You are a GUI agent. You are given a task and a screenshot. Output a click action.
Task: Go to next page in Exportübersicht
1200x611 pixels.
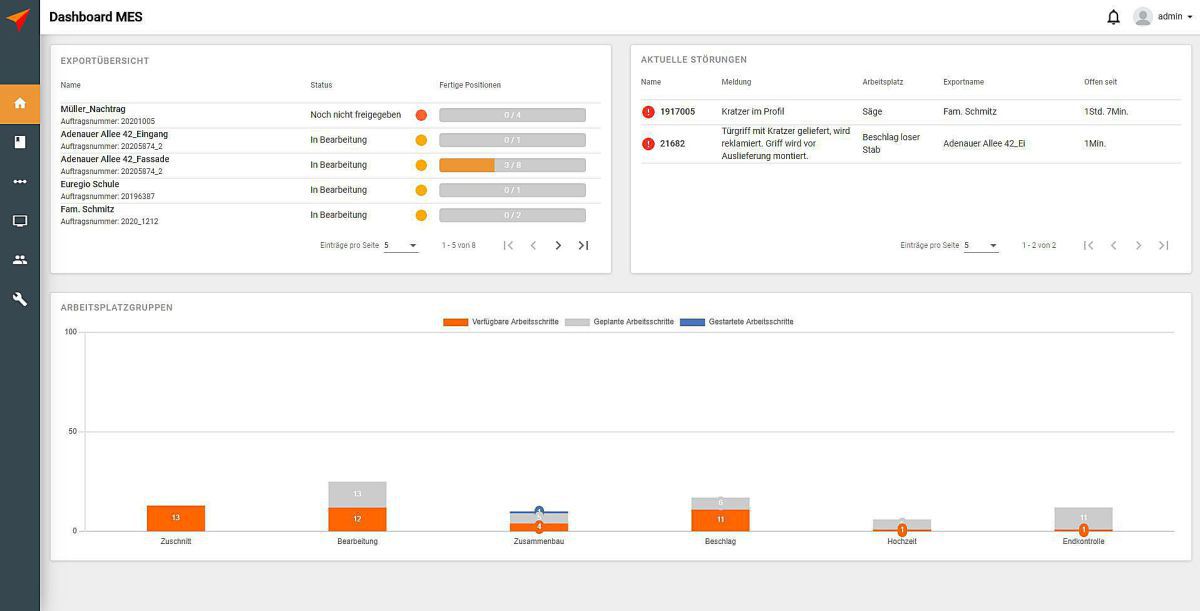point(558,246)
